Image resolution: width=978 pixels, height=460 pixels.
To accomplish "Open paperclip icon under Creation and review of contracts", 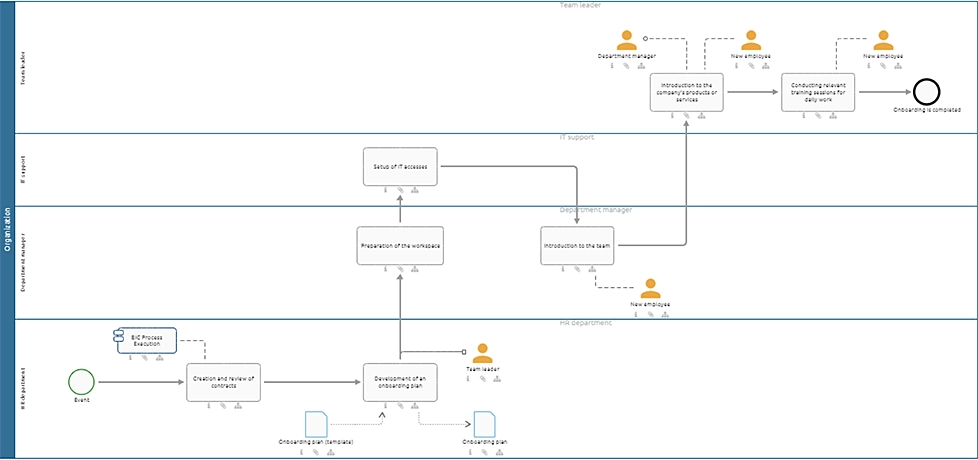I will (x=223, y=406).
